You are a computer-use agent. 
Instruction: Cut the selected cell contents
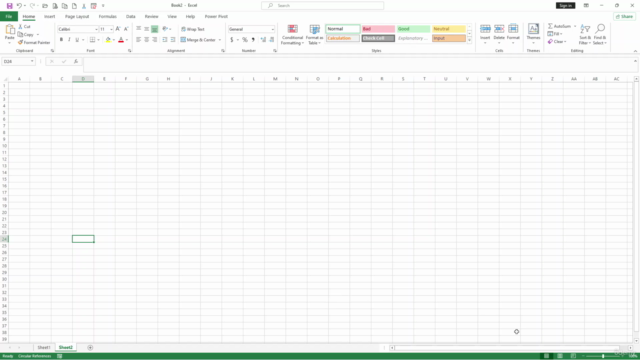24,27
